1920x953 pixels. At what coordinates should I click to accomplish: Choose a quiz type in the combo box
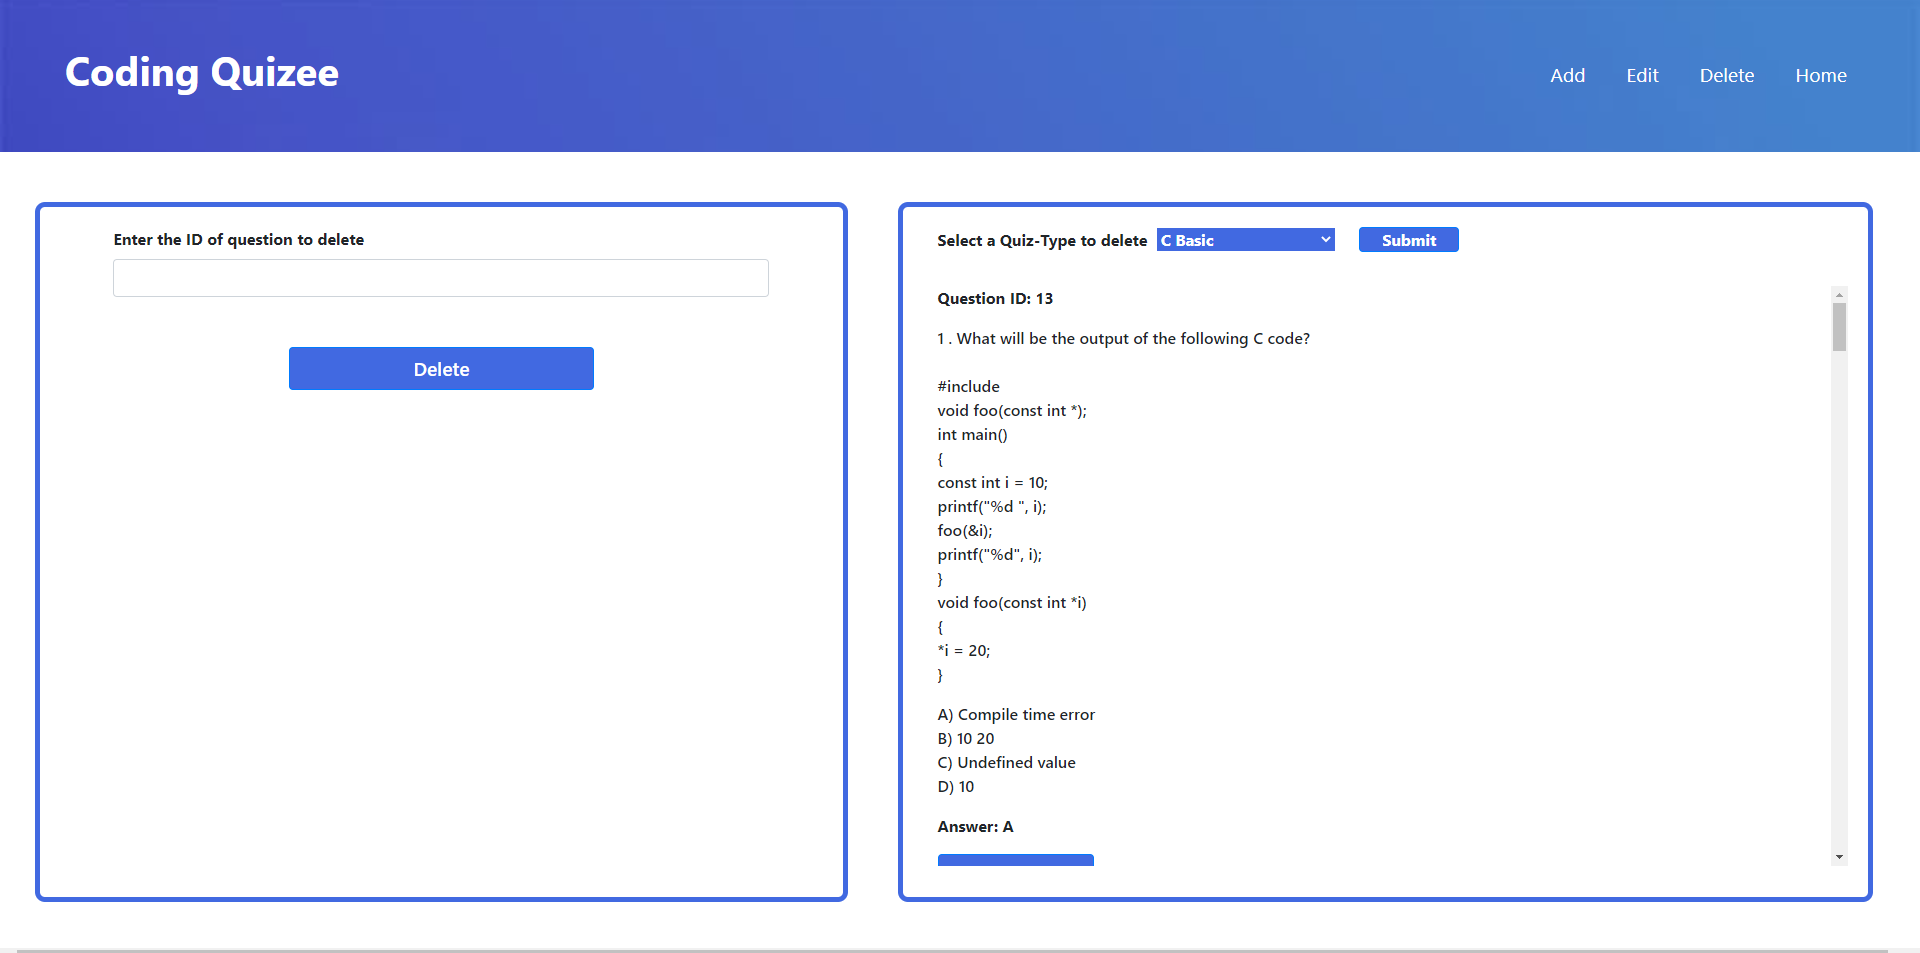point(1244,239)
